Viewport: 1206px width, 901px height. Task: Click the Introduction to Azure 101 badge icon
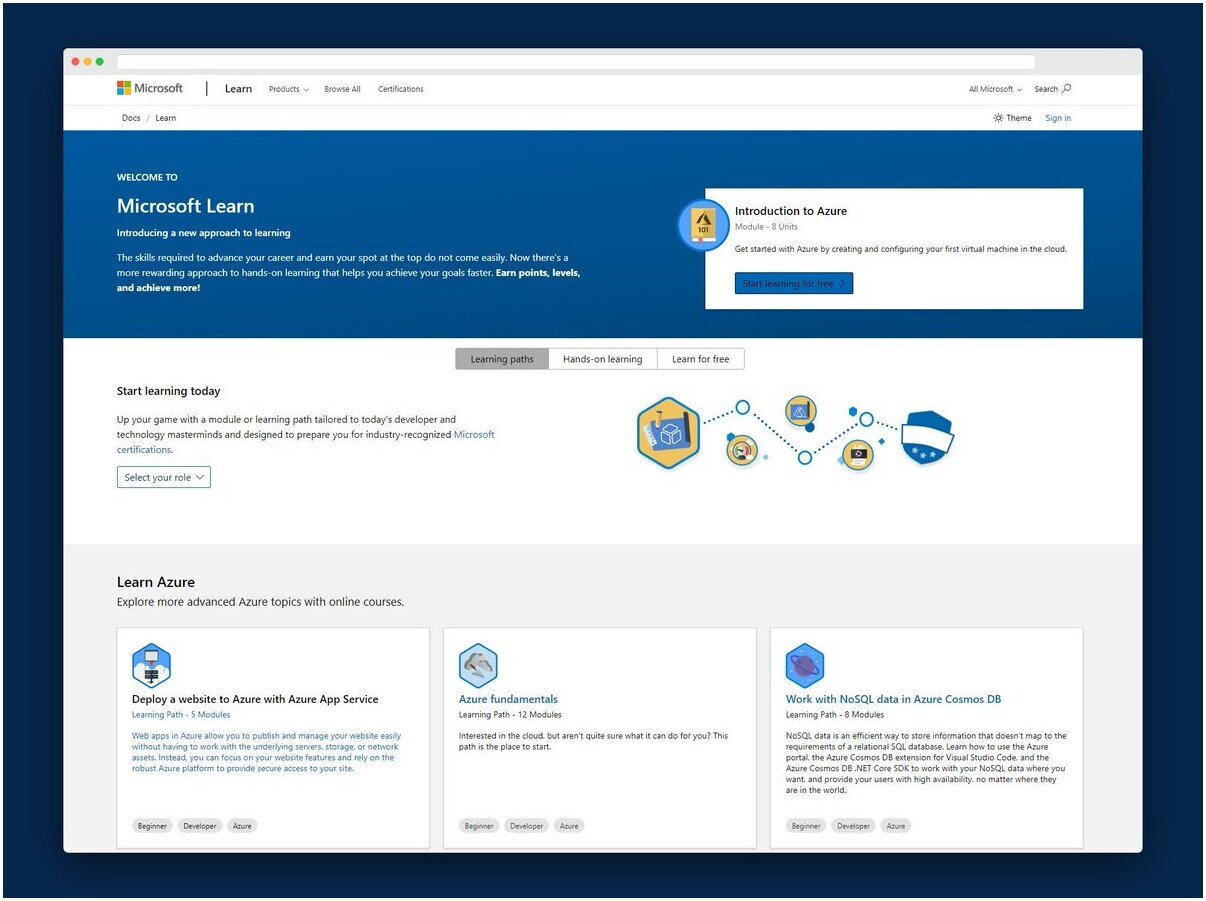coord(703,225)
